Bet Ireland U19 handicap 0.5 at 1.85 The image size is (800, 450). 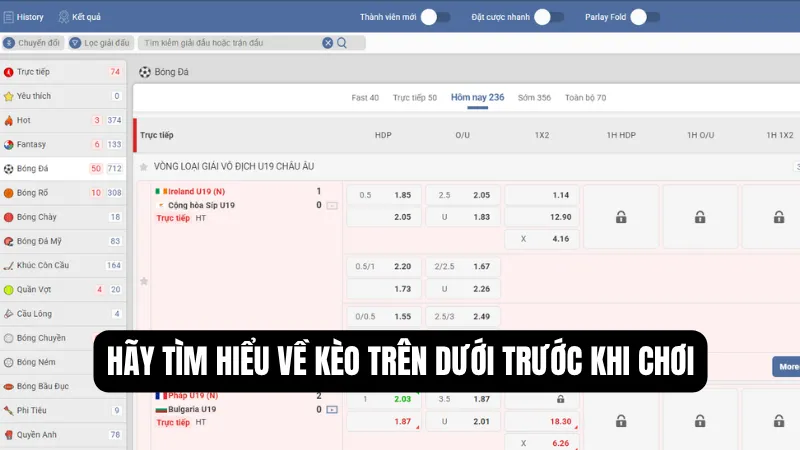coord(384,195)
